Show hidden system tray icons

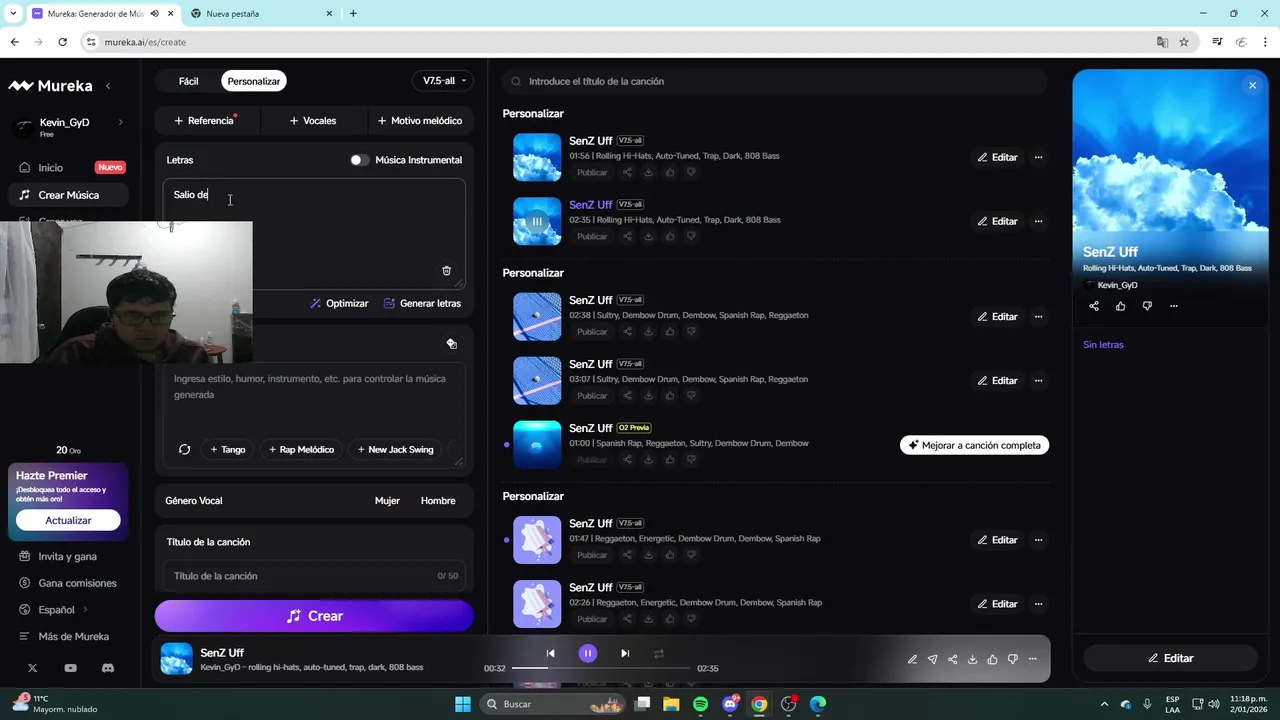tap(1104, 704)
